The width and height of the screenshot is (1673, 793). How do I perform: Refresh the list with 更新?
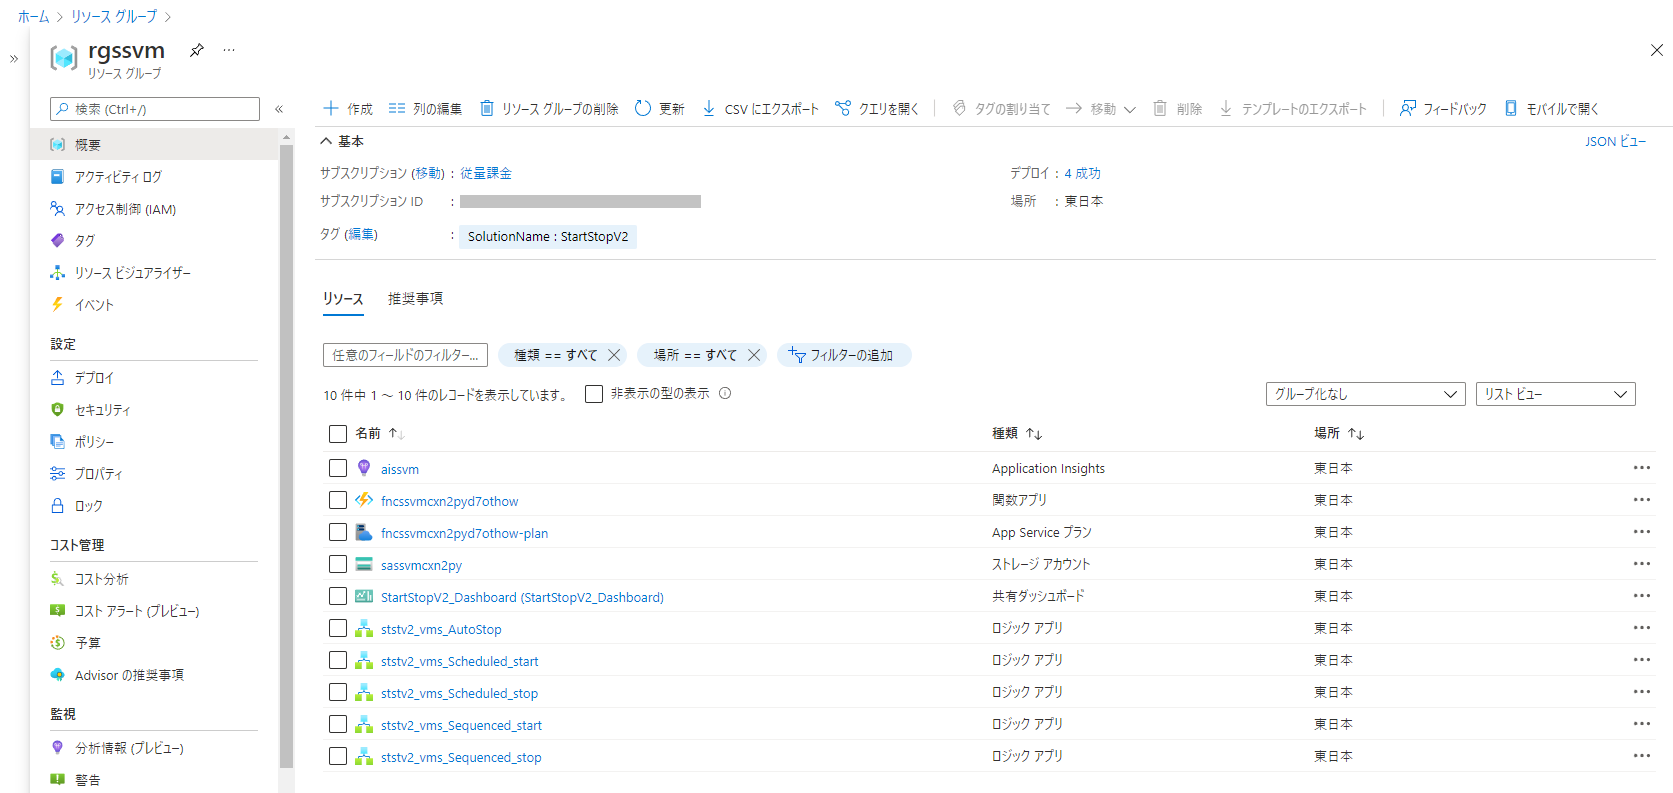tap(660, 109)
